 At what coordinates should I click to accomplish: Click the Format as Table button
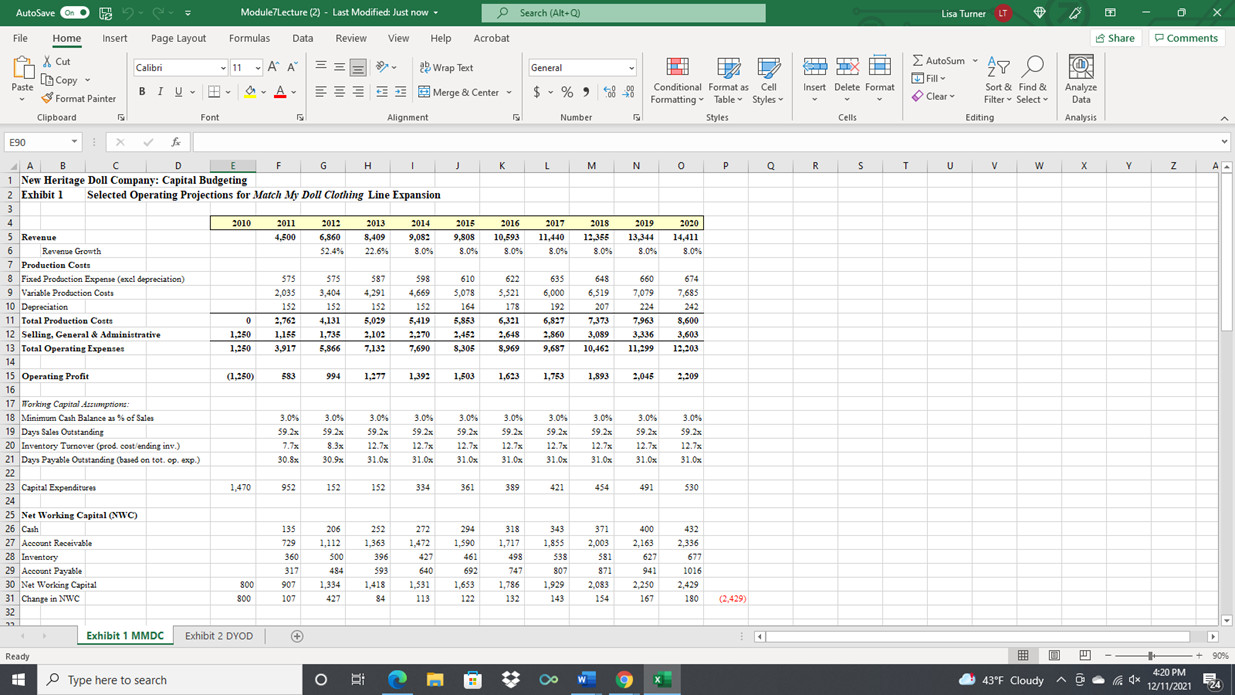pos(729,79)
